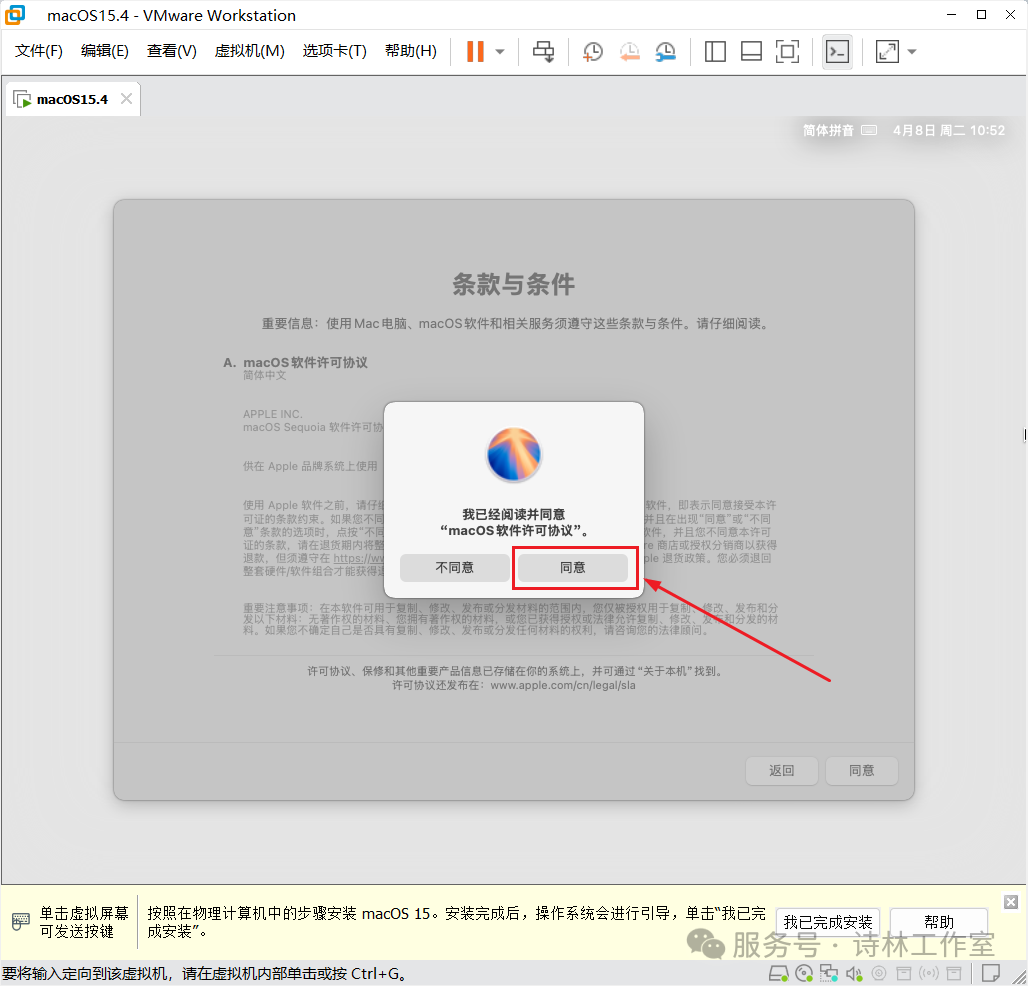Click the send Ctrl+Alt+Del icon
This screenshot has height=986, width=1028.
point(543,51)
